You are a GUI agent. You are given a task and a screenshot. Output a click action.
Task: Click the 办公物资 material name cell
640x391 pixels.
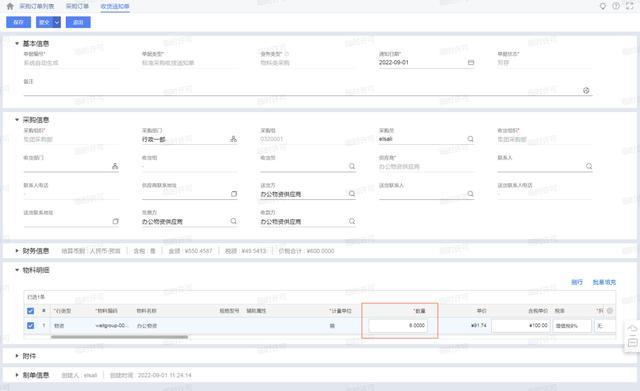(147, 326)
